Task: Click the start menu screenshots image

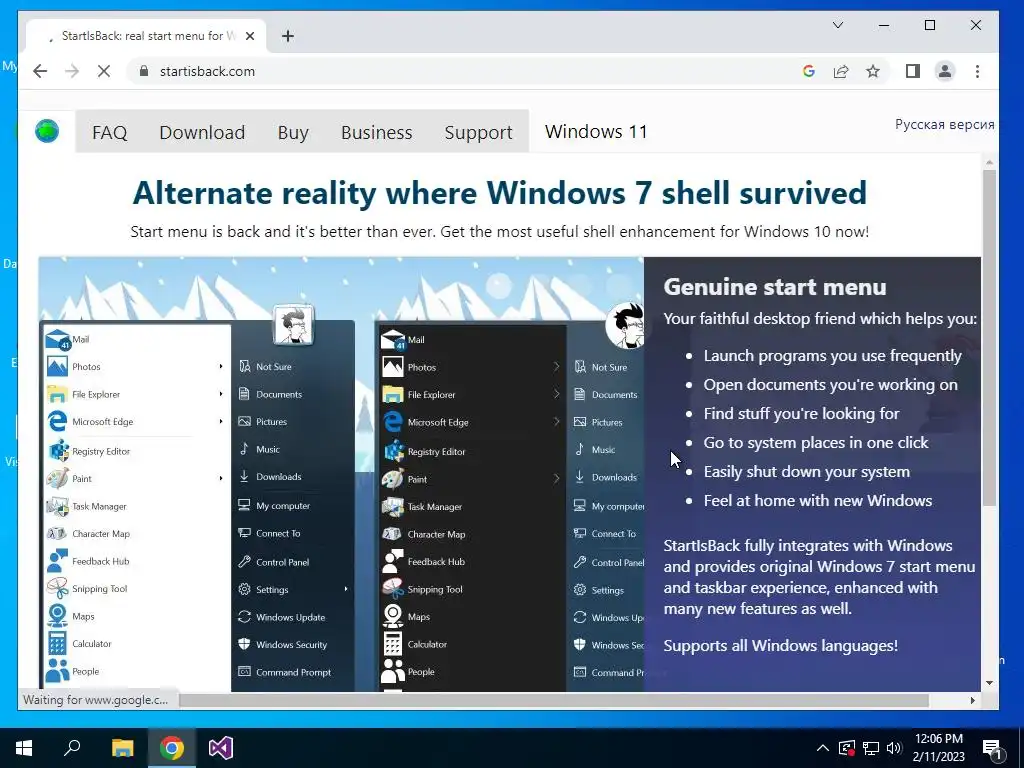Action: click(x=341, y=474)
